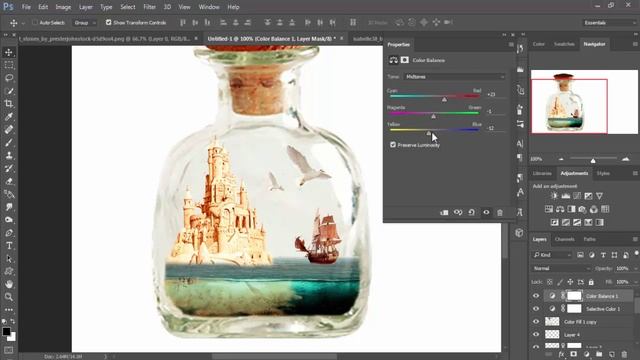640x360 pixels.
Task: Create a new layer
Action: pyautogui.click(x=611, y=354)
